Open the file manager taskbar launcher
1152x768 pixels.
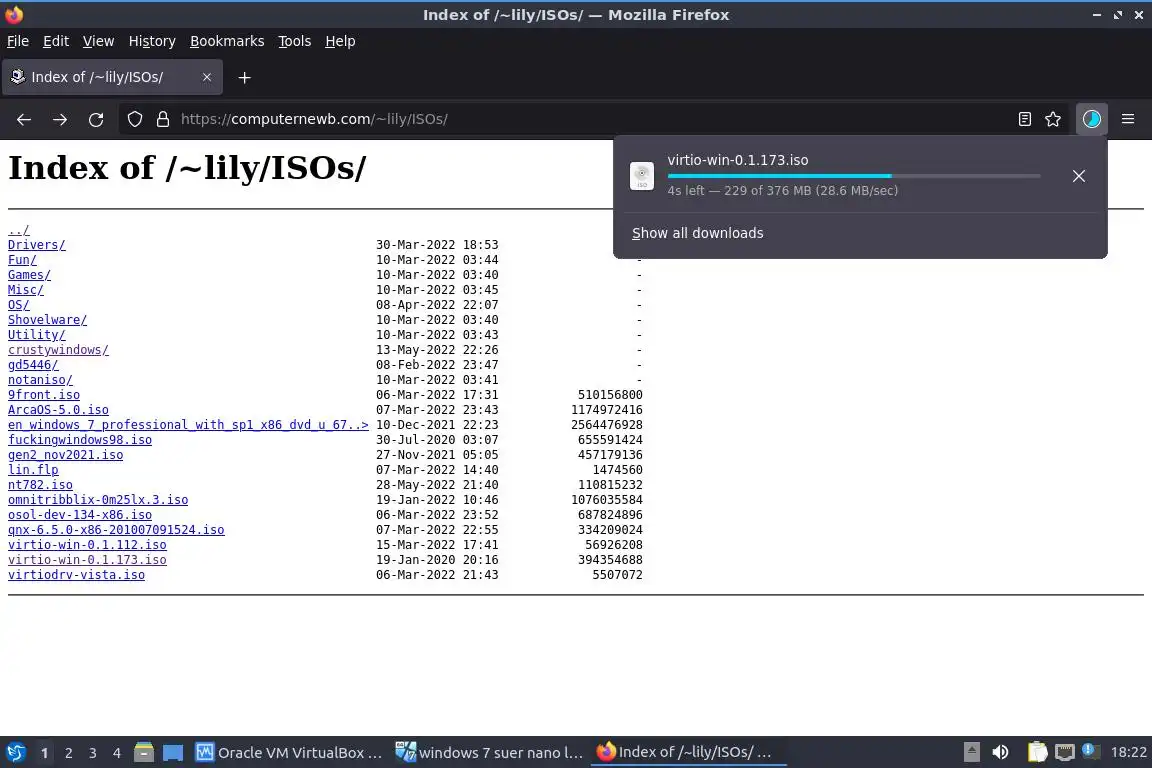(x=144, y=753)
